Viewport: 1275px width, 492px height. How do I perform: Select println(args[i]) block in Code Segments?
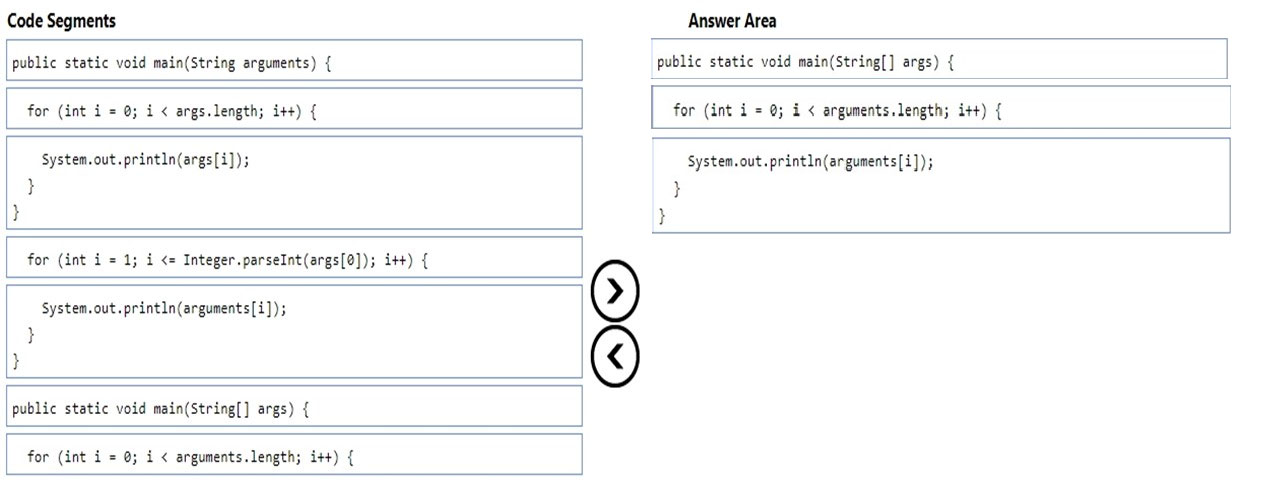pos(294,183)
